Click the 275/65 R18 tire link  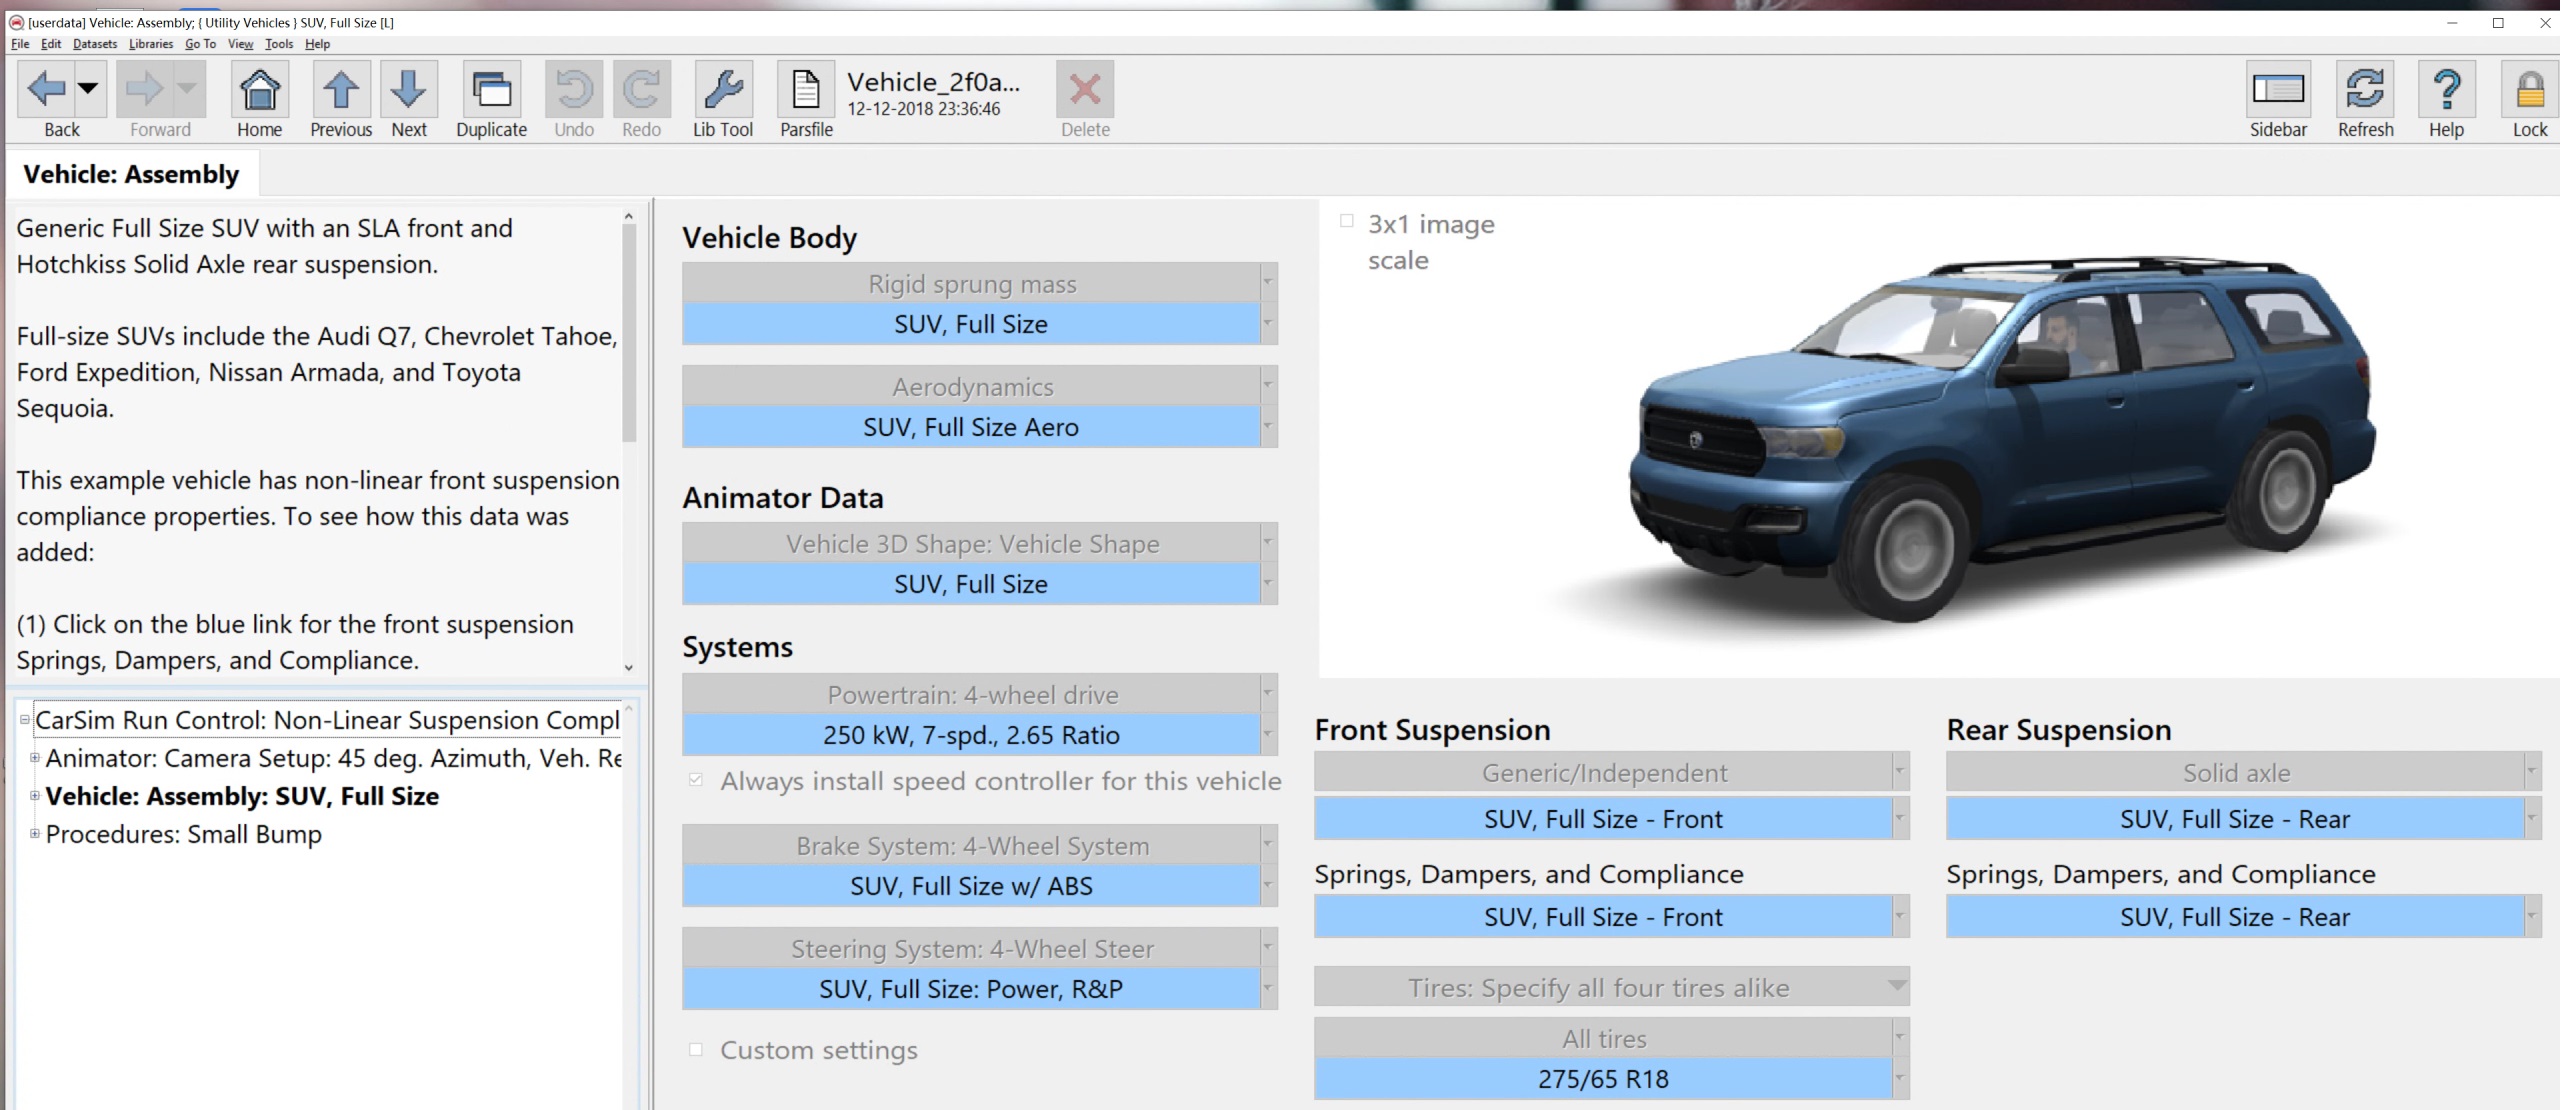tap(1602, 1079)
